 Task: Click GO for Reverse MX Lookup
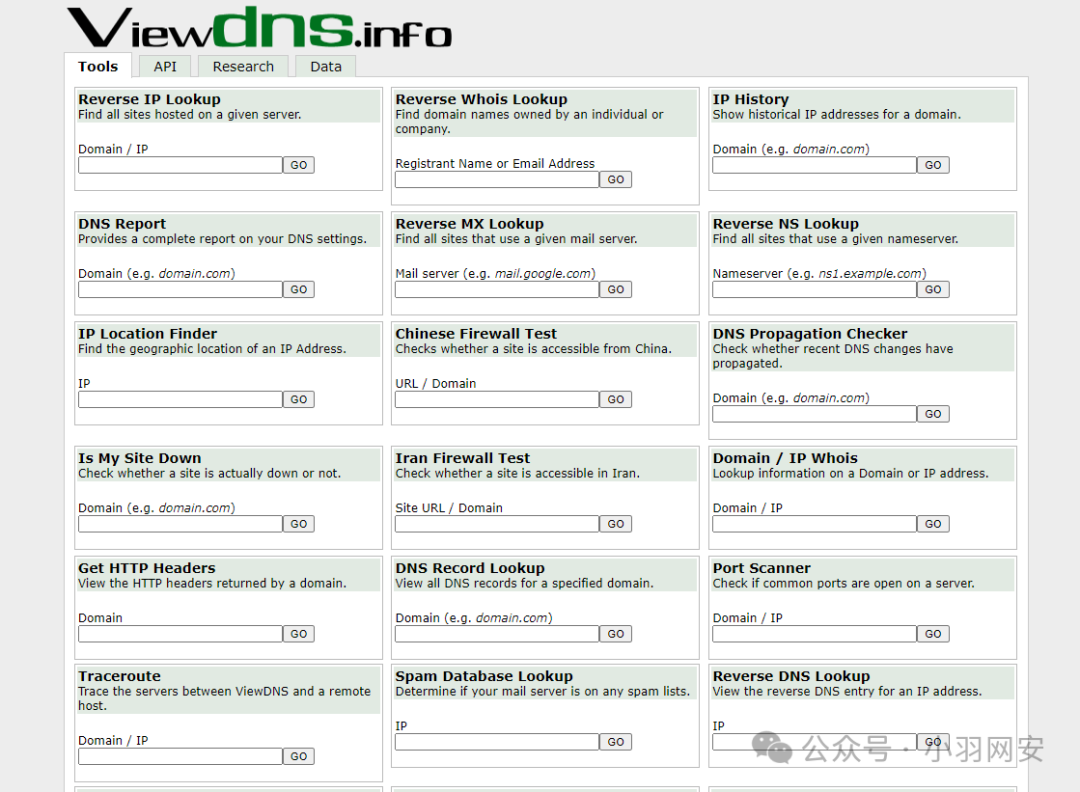[616, 290]
